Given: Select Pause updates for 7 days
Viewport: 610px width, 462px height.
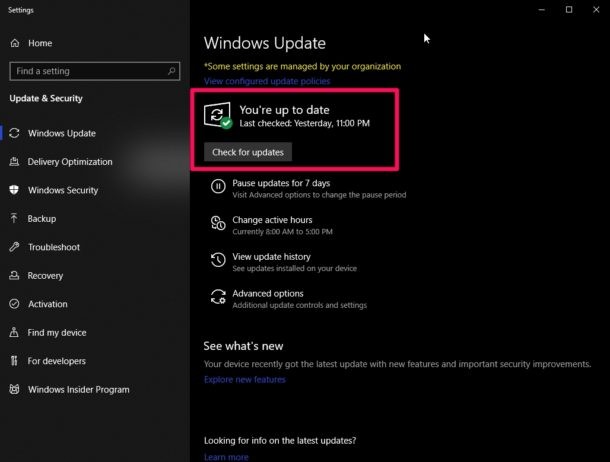Looking at the screenshot, I should pos(309,188).
